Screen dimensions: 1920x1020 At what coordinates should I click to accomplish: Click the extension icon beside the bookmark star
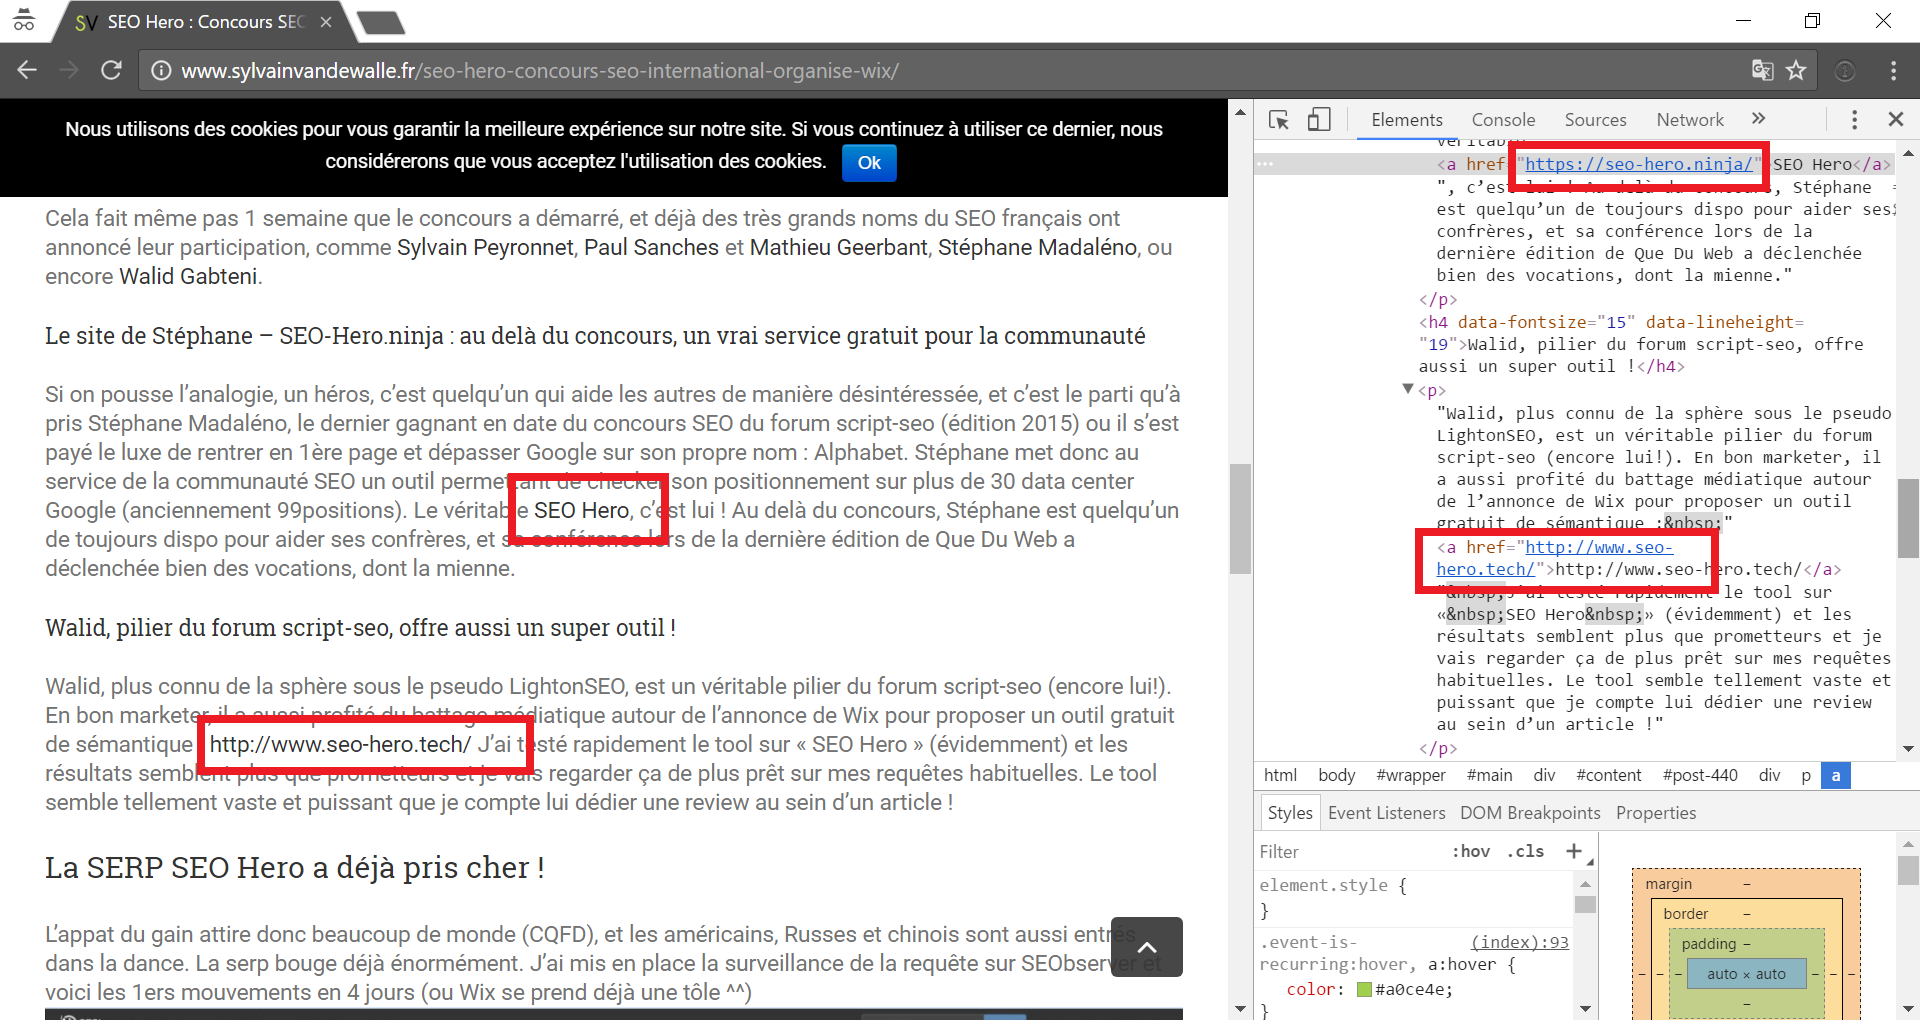tap(1845, 70)
